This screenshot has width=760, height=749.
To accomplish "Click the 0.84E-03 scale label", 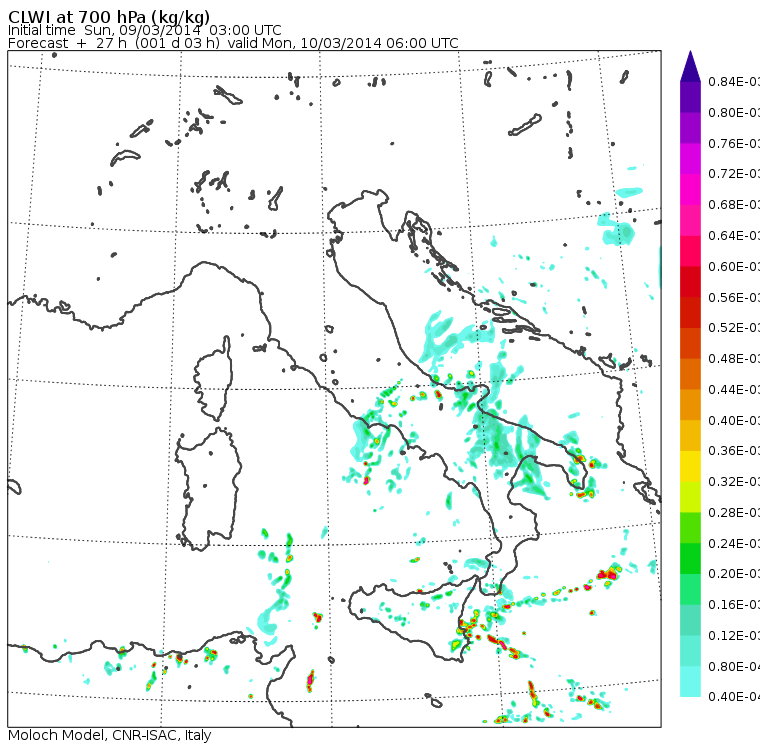I will point(734,81).
